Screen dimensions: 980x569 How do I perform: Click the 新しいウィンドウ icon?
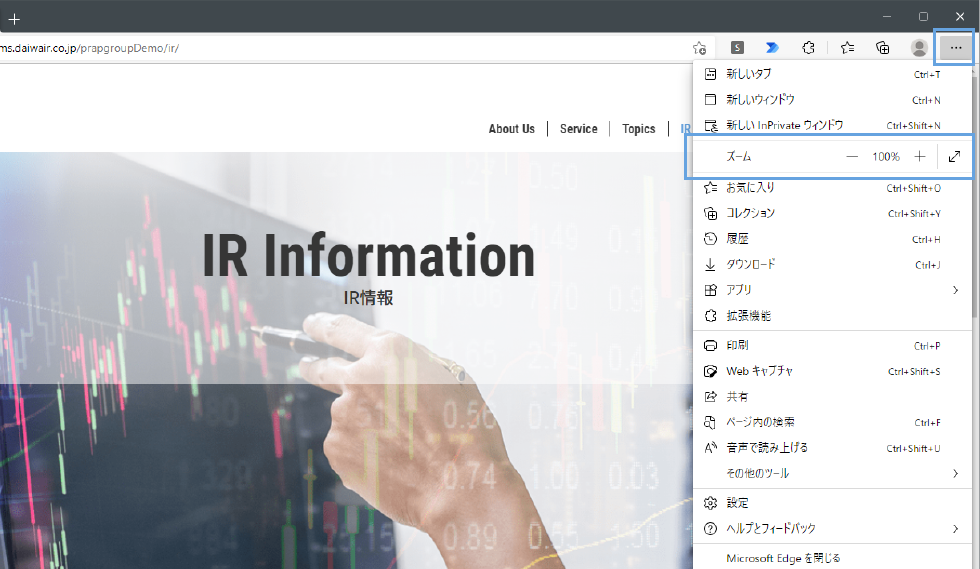[710, 99]
